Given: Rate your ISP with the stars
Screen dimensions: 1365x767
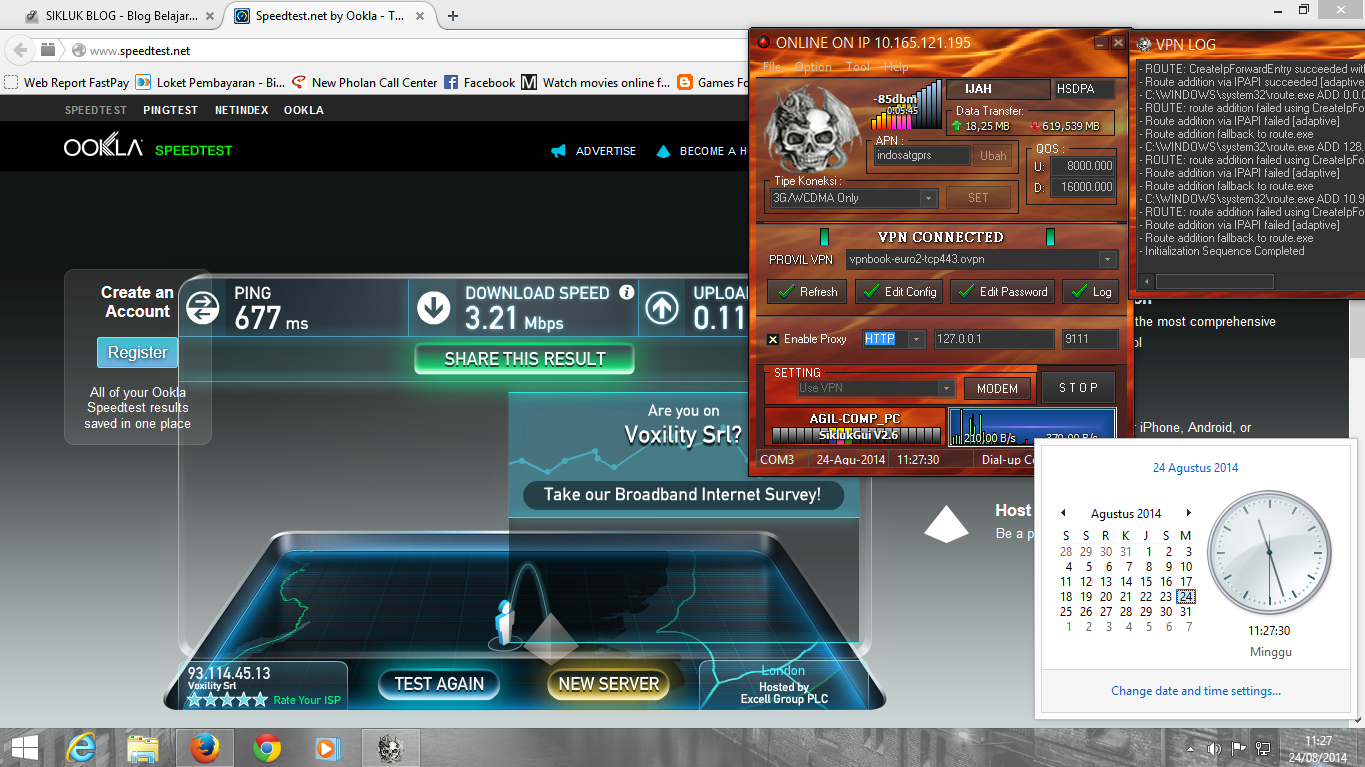Looking at the screenshot, I should (x=227, y=700).
